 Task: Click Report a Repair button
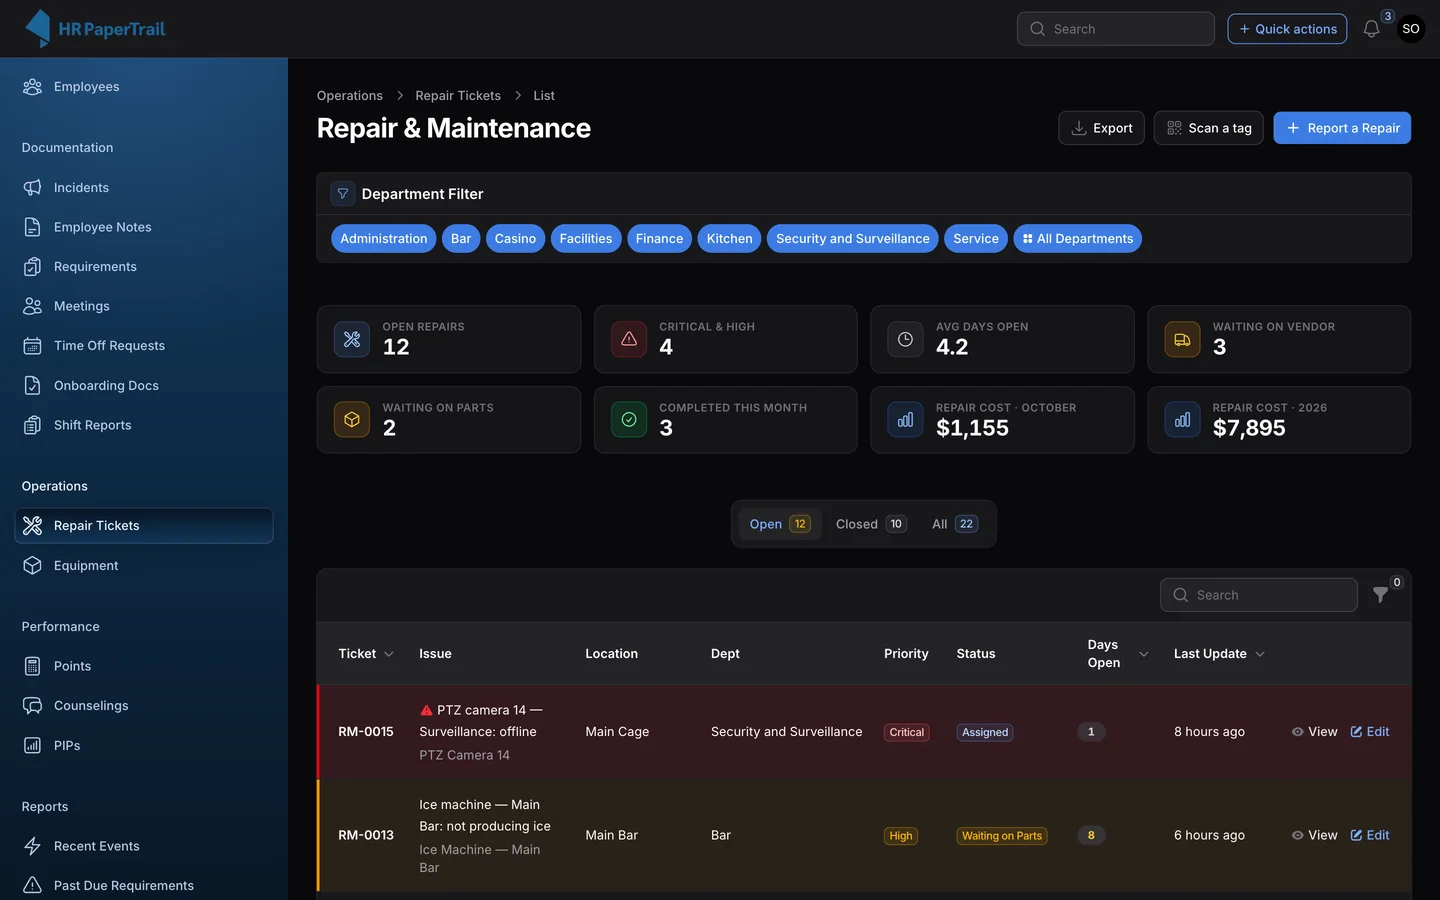point(1342,128)
